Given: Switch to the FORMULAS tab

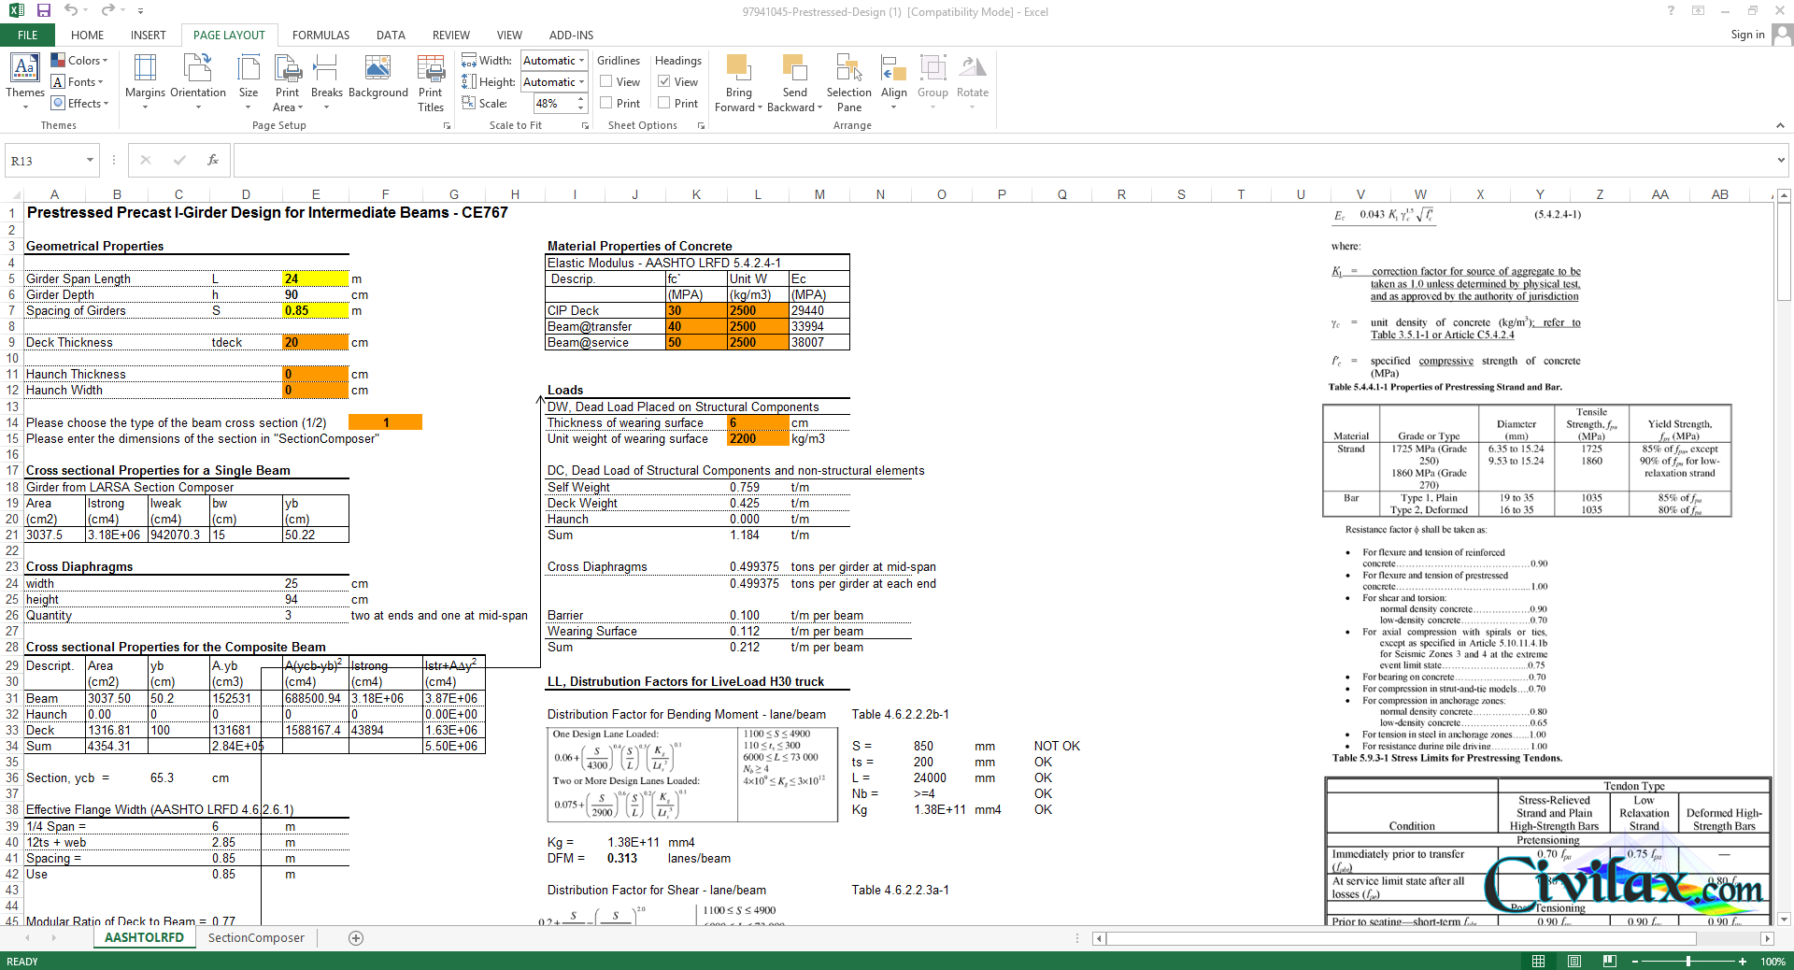Looking at the screenshot, I should point(321,35).
